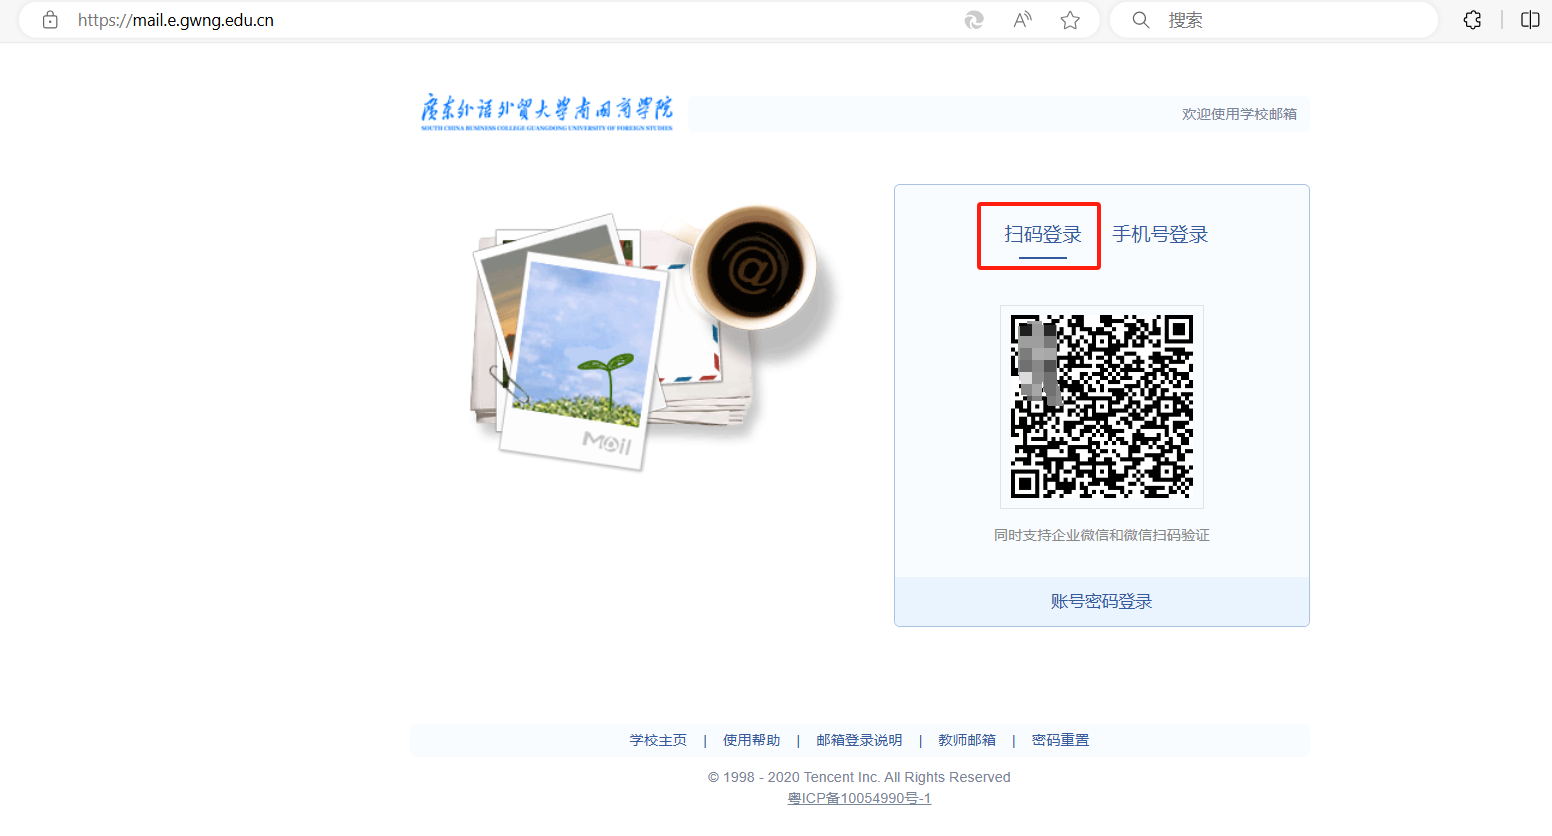Switch to 扫码登录 tab
The height and width of the screenshot is (836, 1552).
click(1043, 234)
